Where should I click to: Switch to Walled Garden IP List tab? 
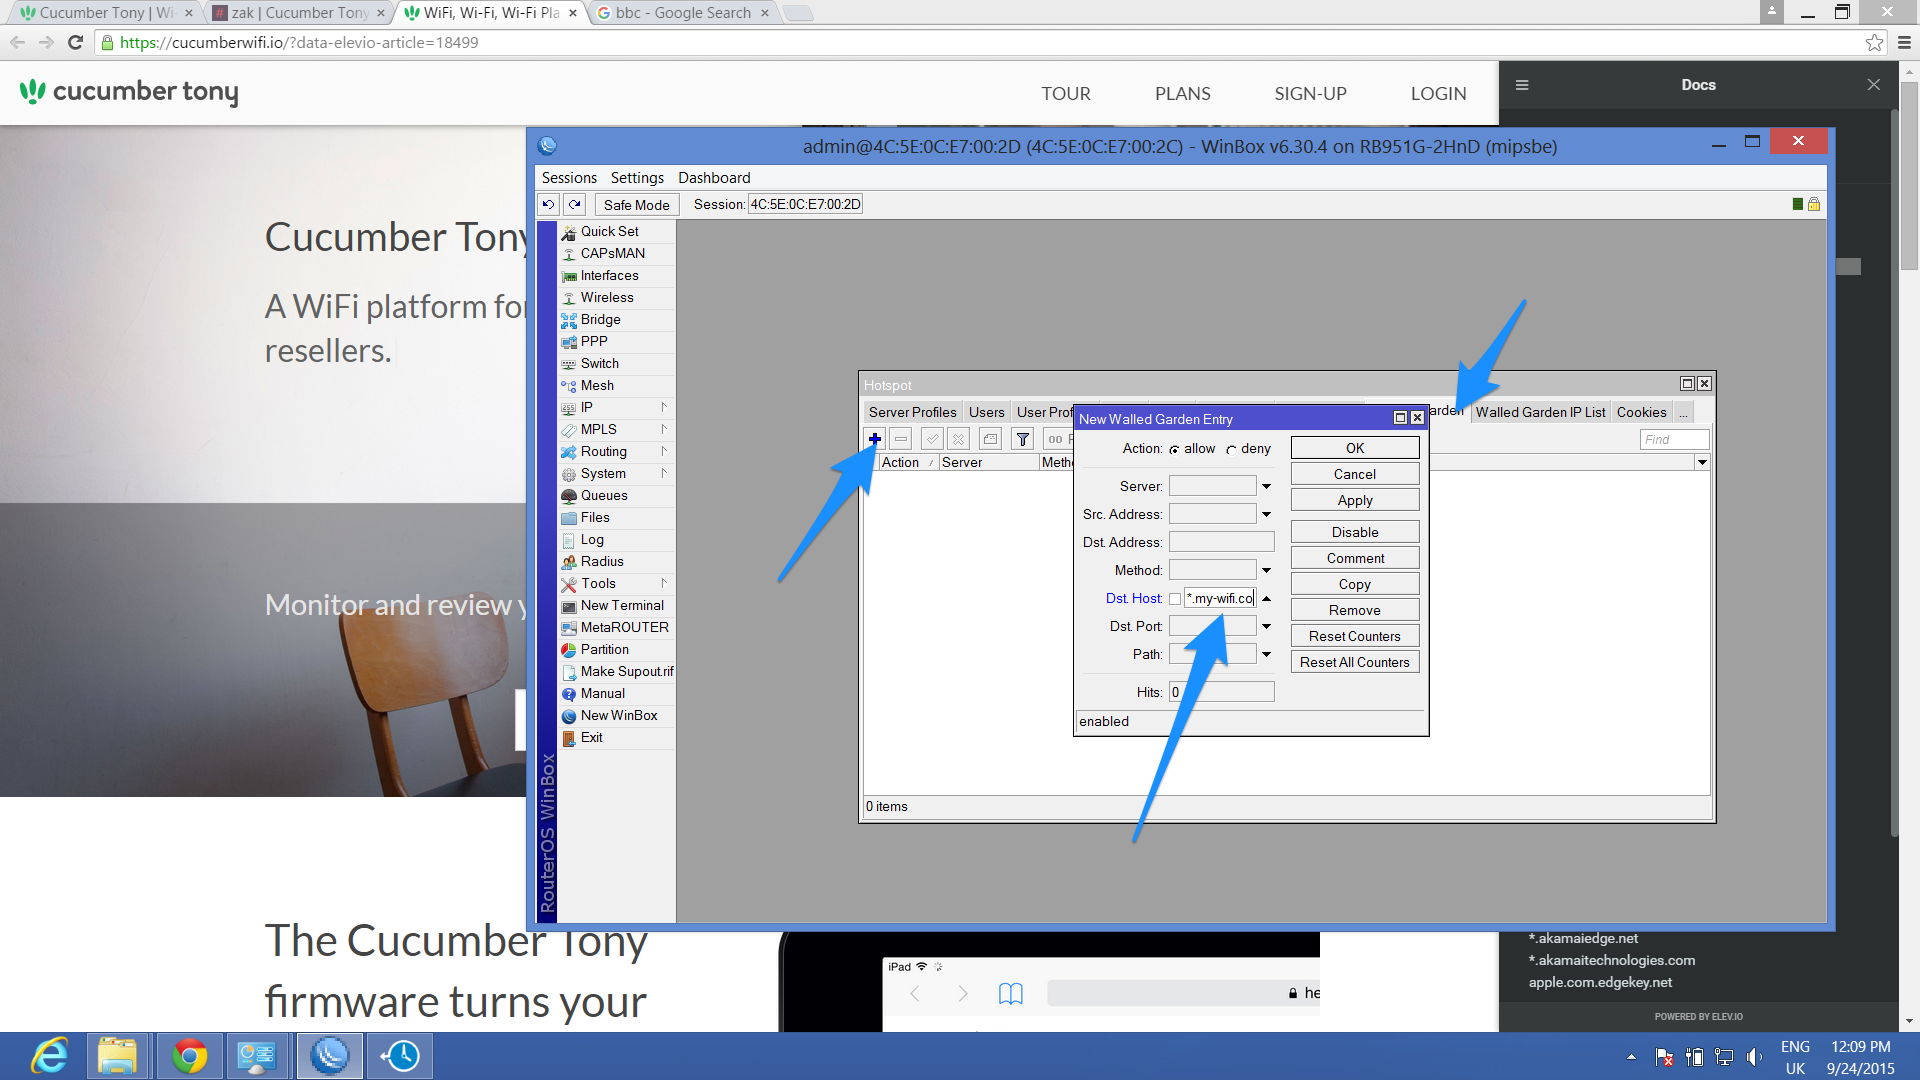click(x=1540, y=412)
